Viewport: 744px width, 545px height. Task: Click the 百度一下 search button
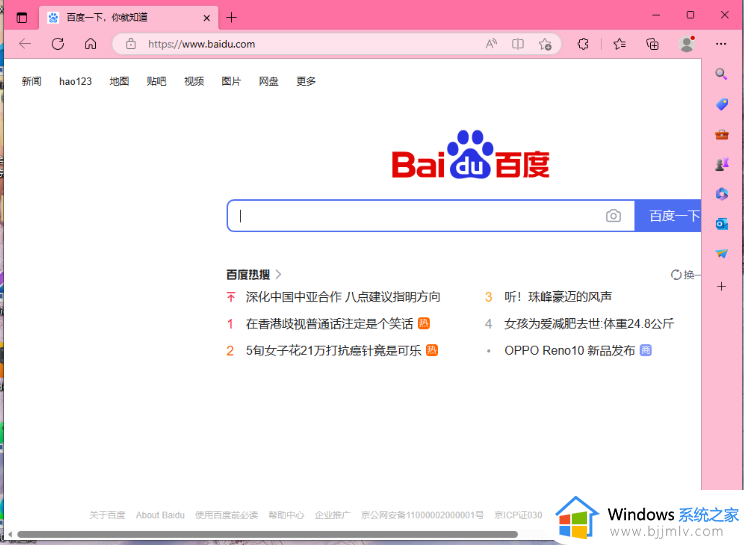pos(668,216)
